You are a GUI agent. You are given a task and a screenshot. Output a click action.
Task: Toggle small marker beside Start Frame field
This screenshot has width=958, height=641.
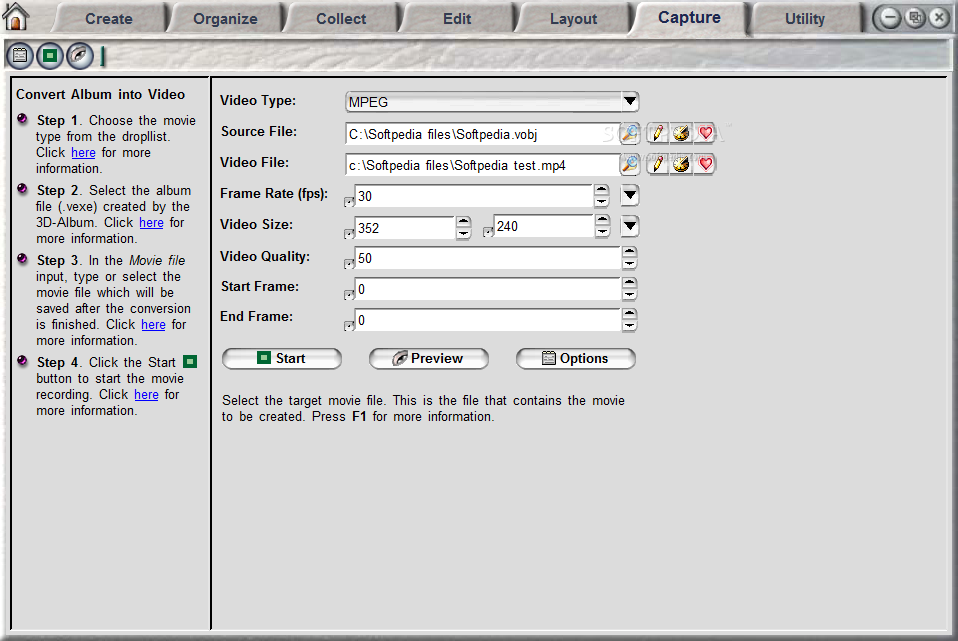click(349, 295)
